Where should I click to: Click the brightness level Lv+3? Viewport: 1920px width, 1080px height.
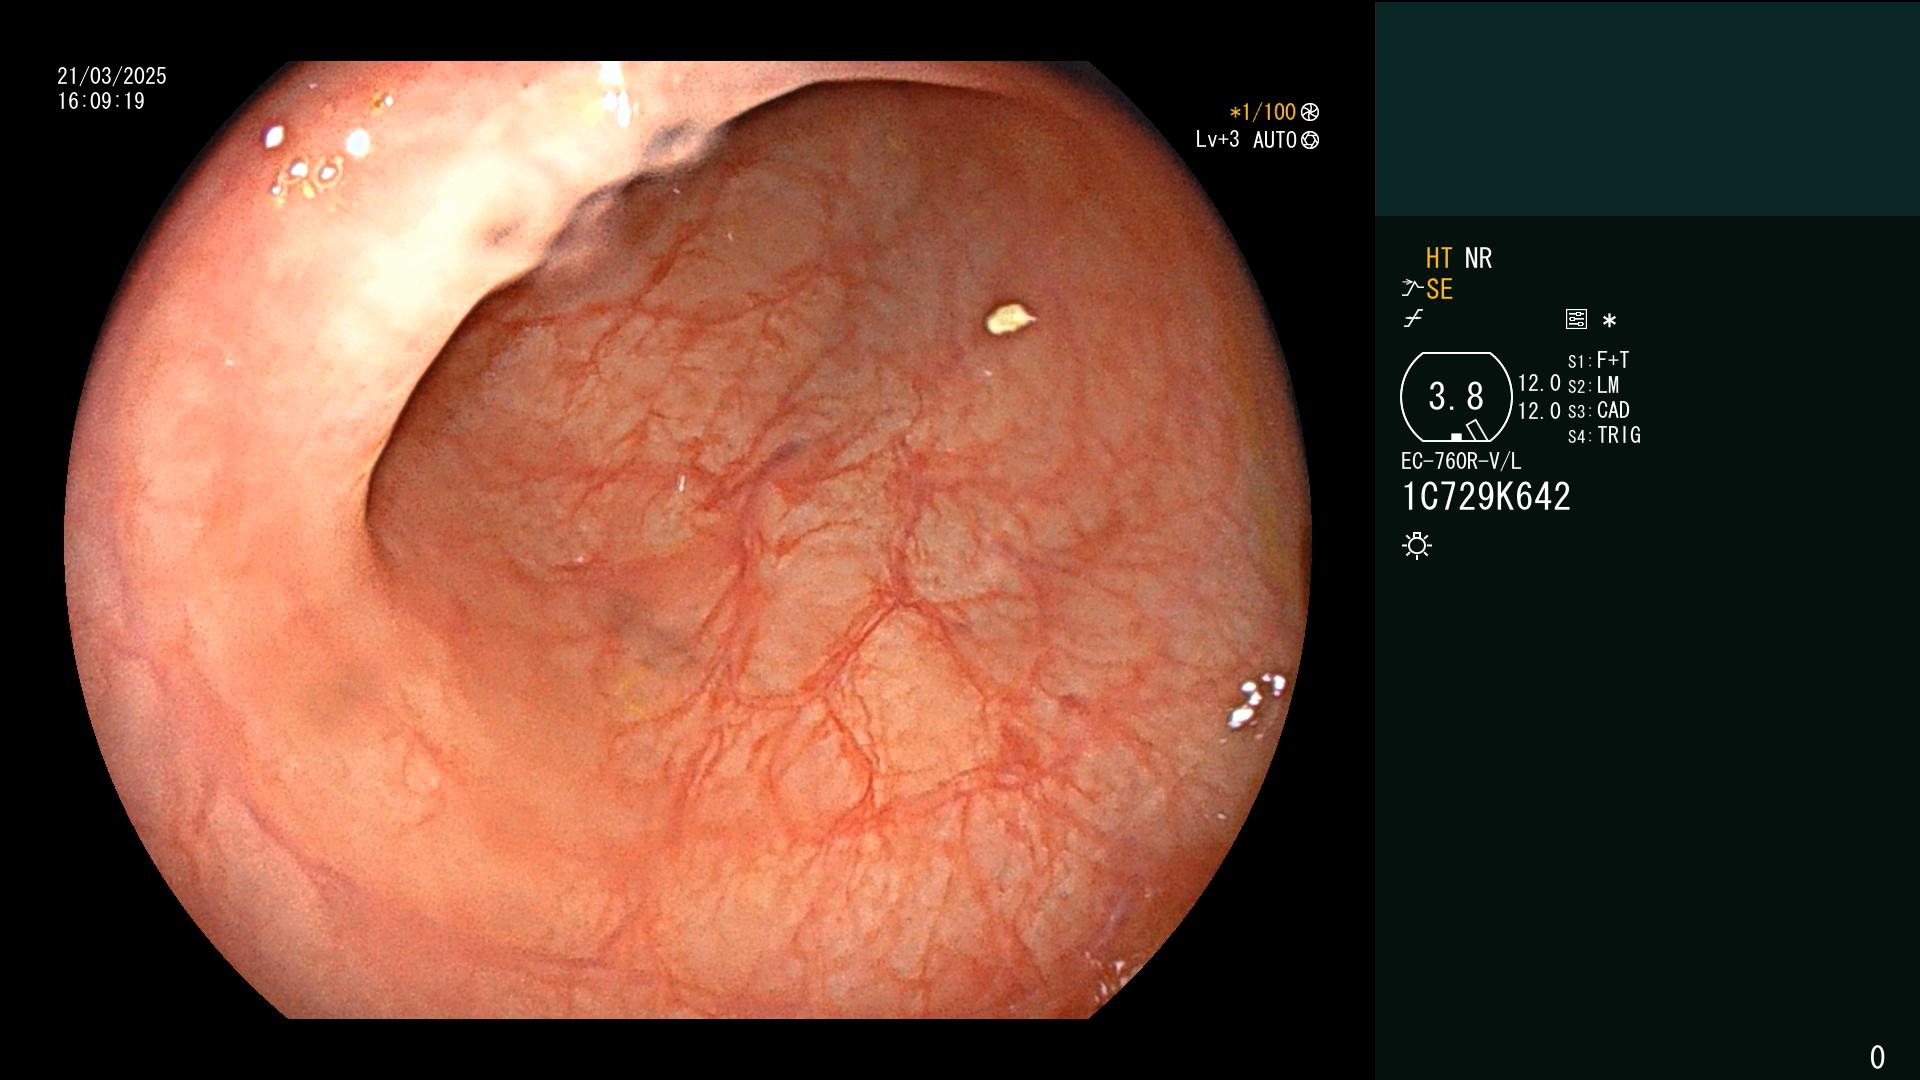tap(1217, 140)
